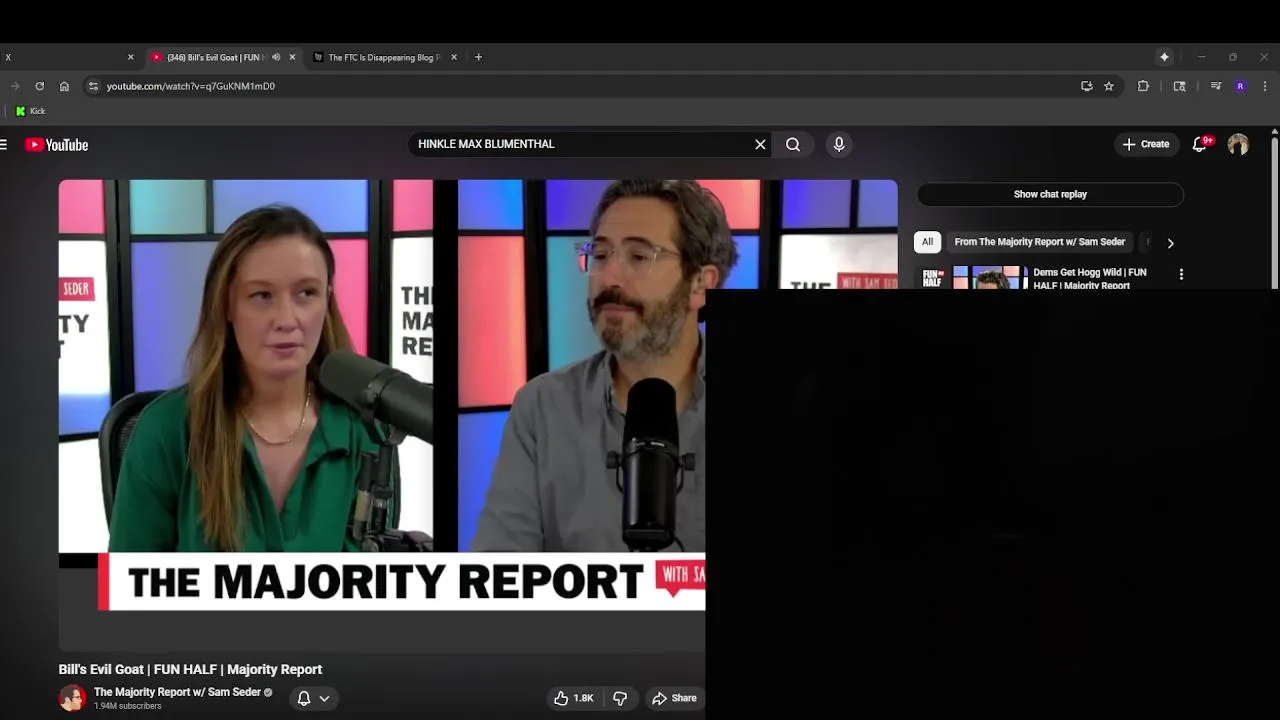Open the YouTube guide hamburger menu

pos(4,145)
